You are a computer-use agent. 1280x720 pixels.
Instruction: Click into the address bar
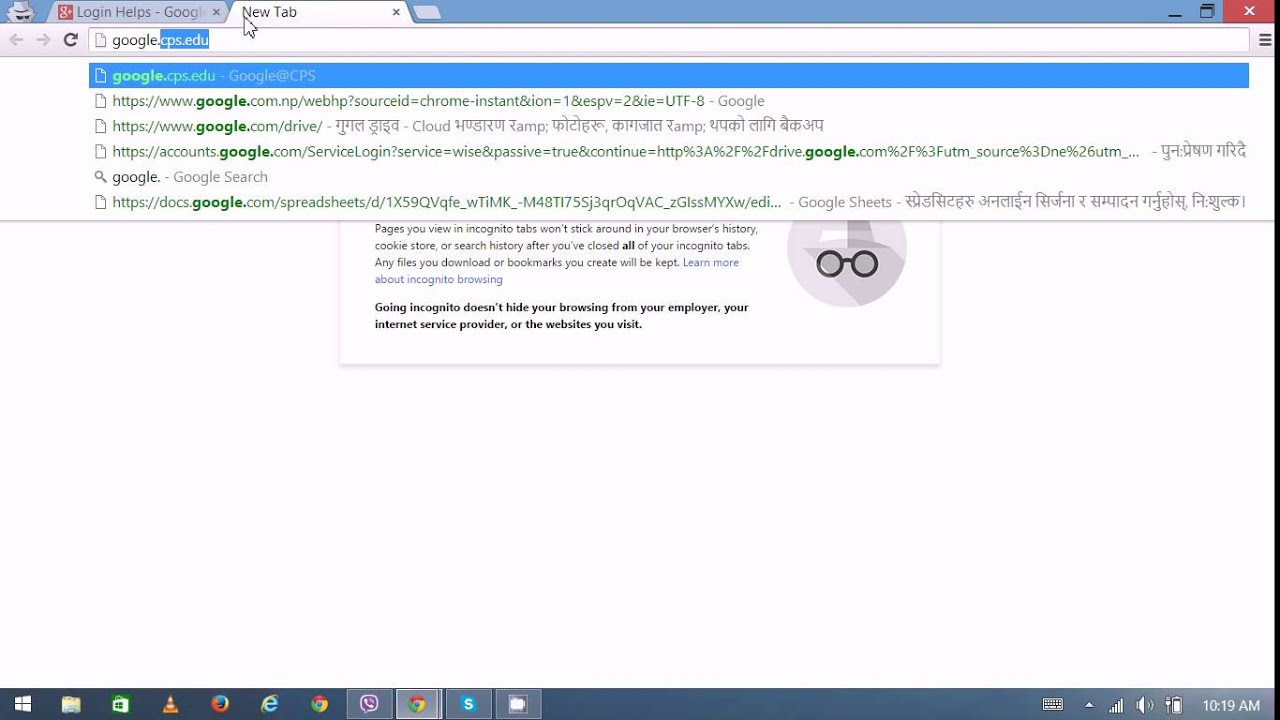(668, 40)
